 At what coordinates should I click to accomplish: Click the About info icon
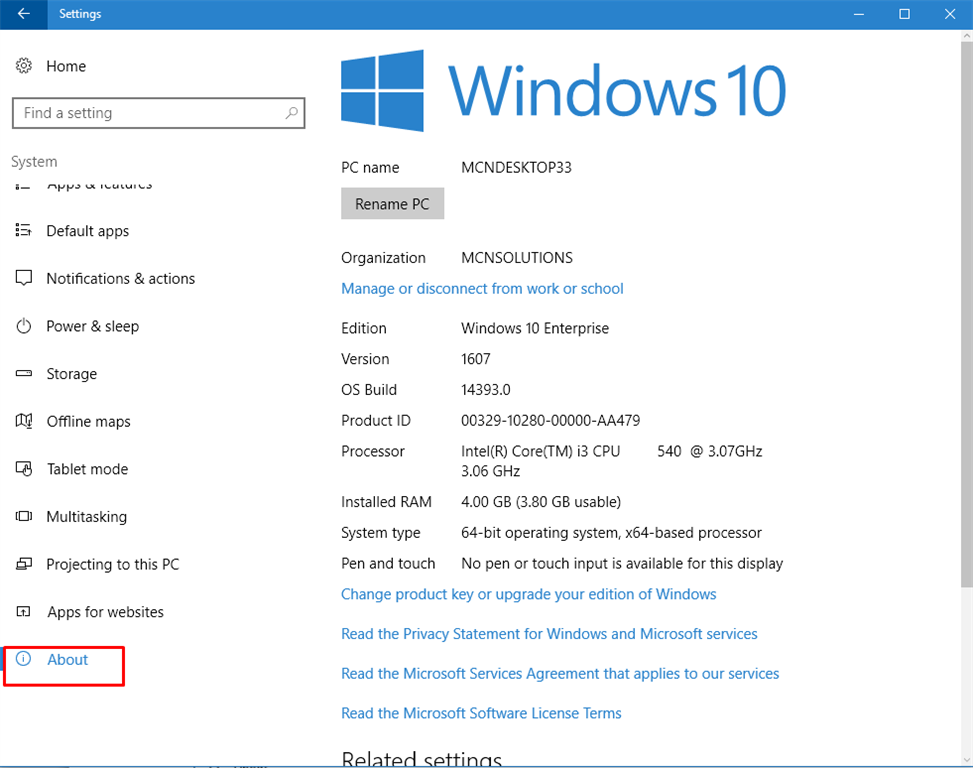23,659
